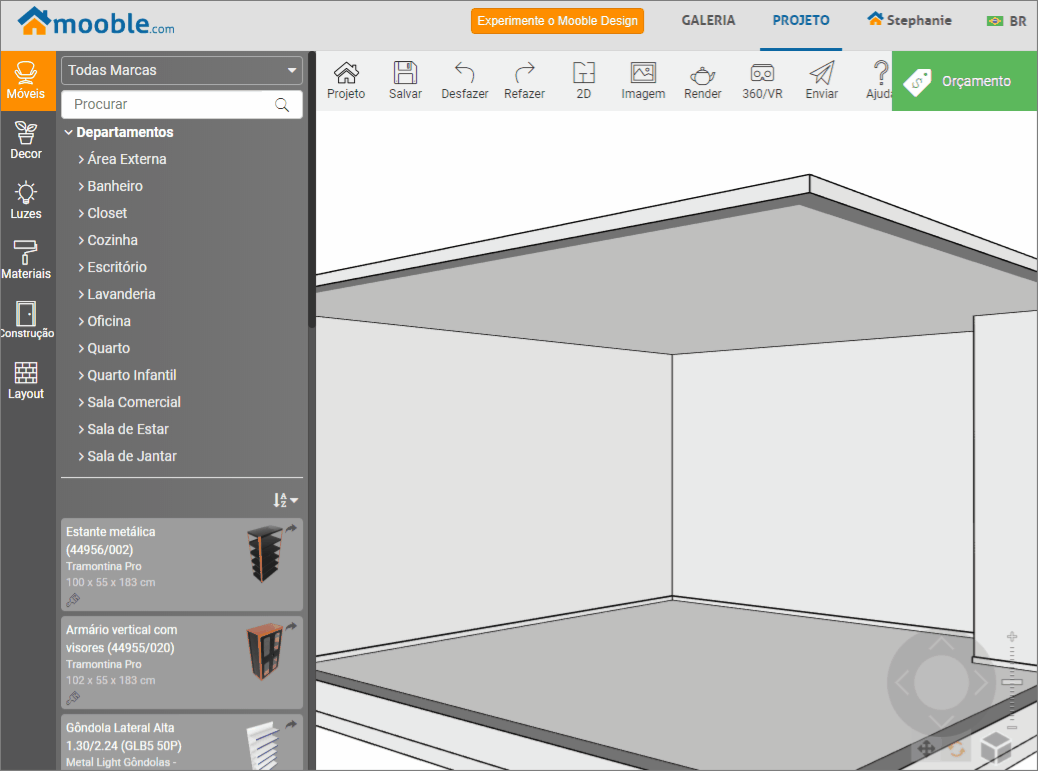The image size is (1038, 771).
Task: Select the pan move arrows tool
Action: [926, 748]
